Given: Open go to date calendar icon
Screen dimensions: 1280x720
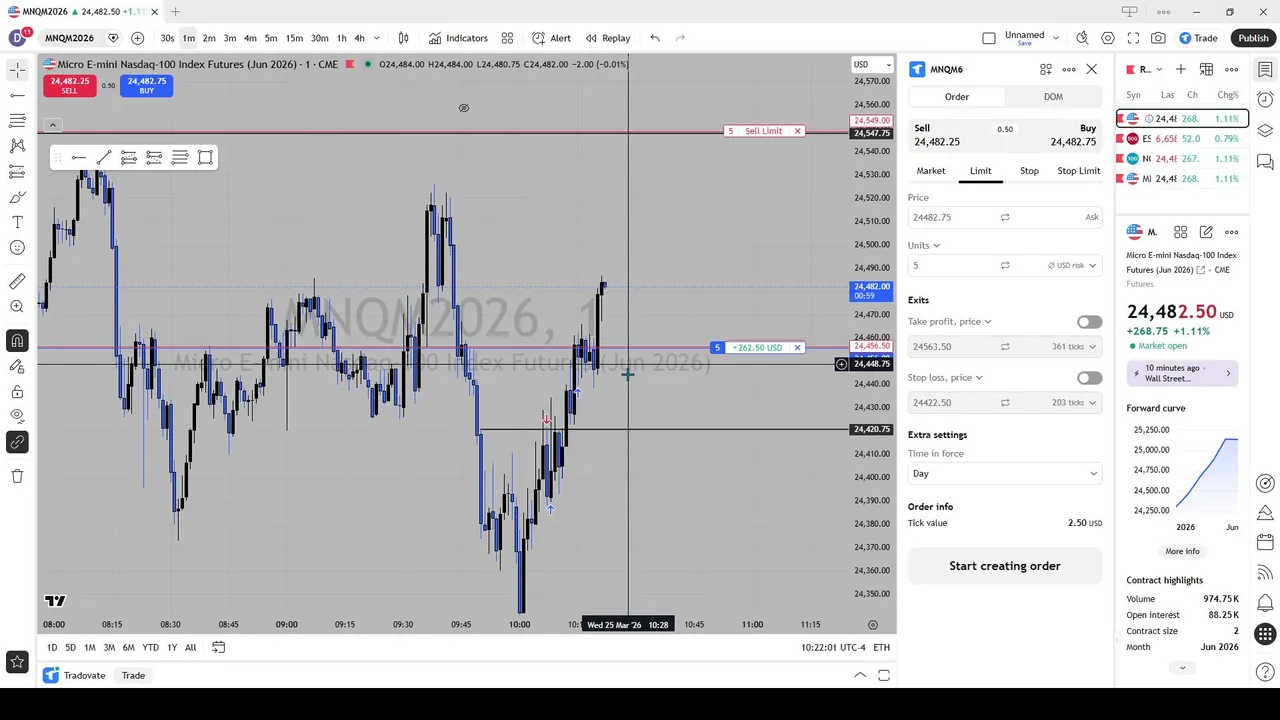Looking at the screenshot, I should point(218,647).
